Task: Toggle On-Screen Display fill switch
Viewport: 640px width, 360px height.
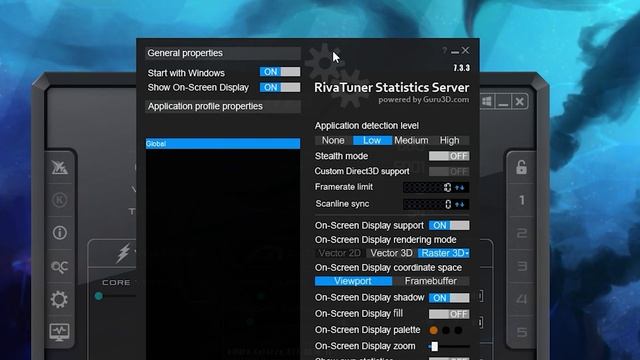Action: click(x=449, y=314)
